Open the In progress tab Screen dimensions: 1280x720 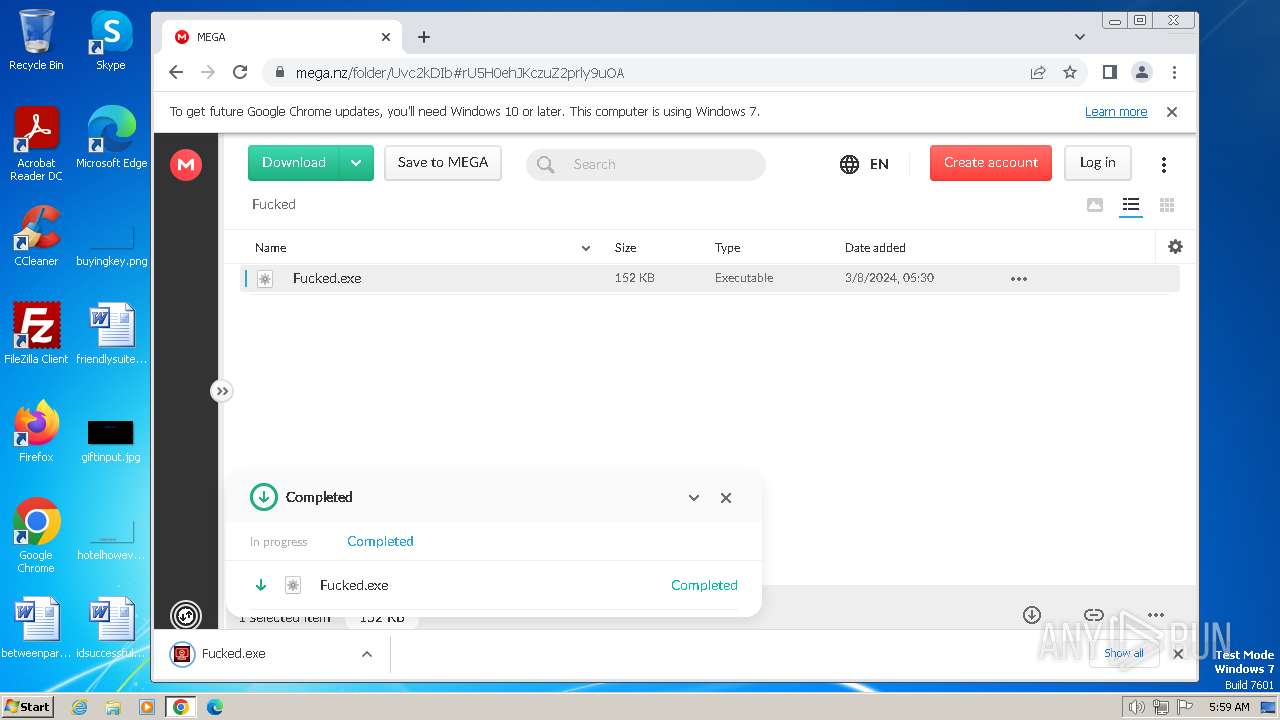click(x=279, y=542)
